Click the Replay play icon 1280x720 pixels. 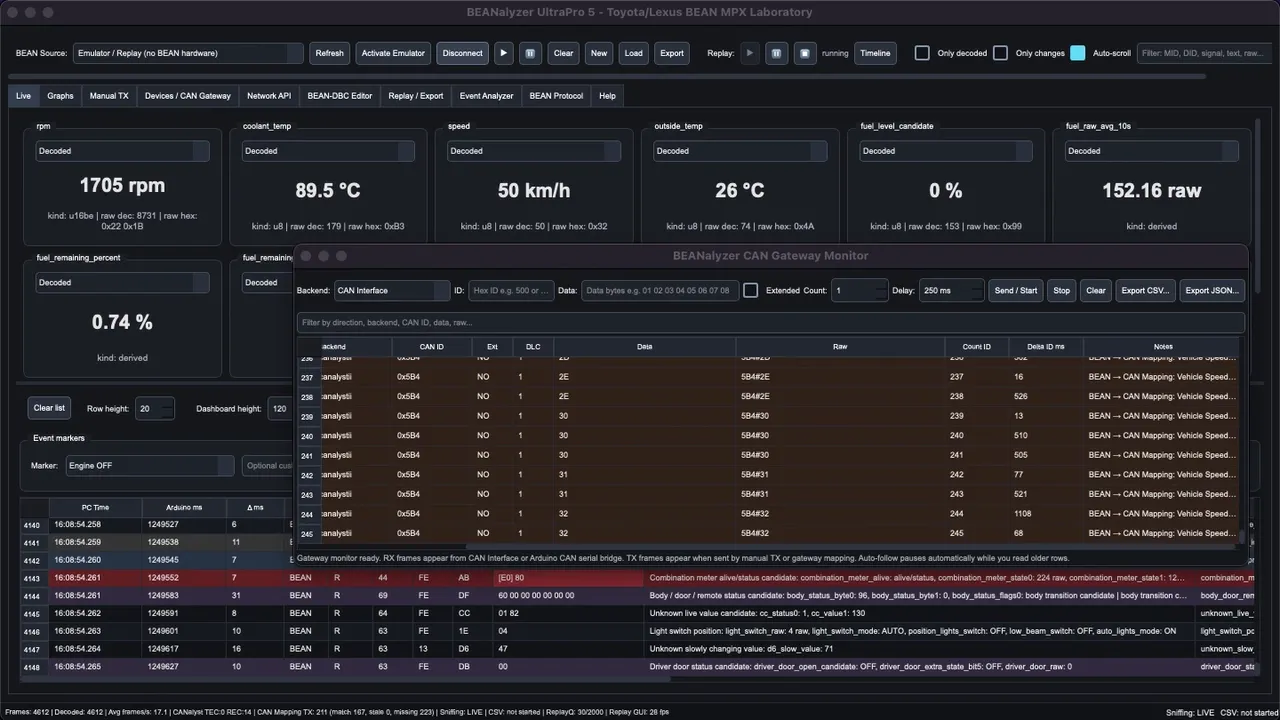(x=749, y=53)
